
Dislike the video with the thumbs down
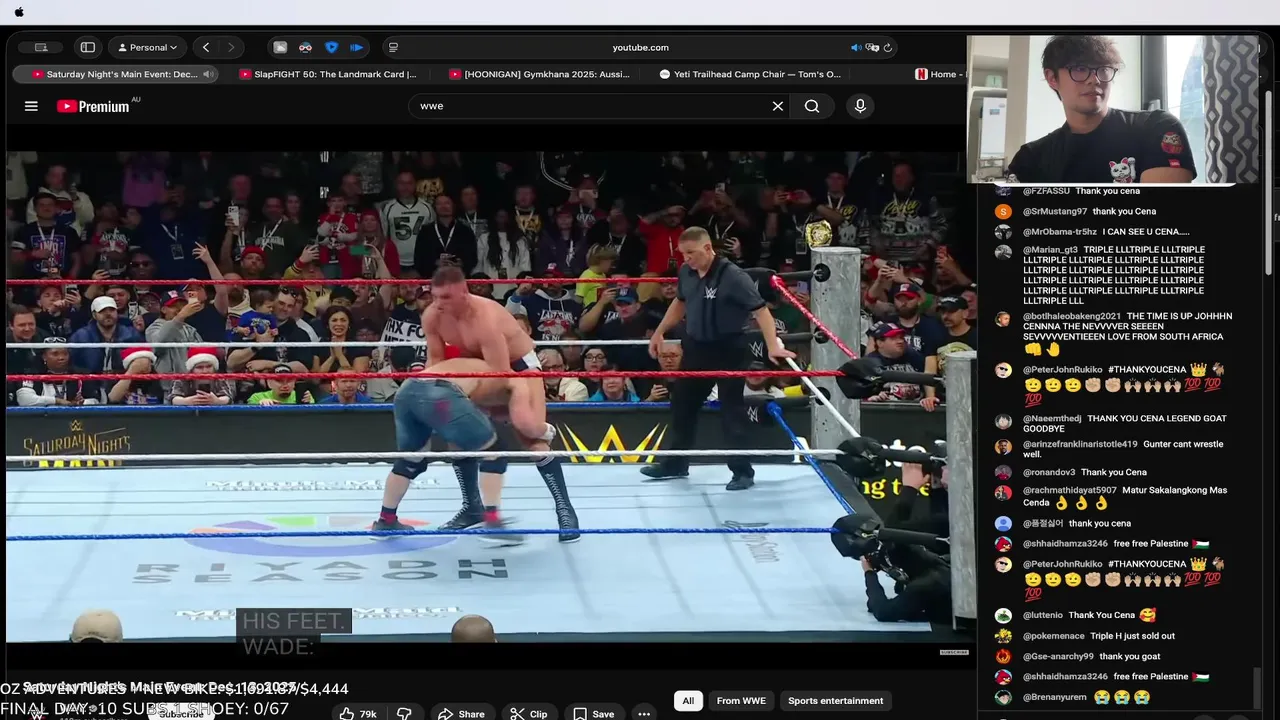pos(404,714)
